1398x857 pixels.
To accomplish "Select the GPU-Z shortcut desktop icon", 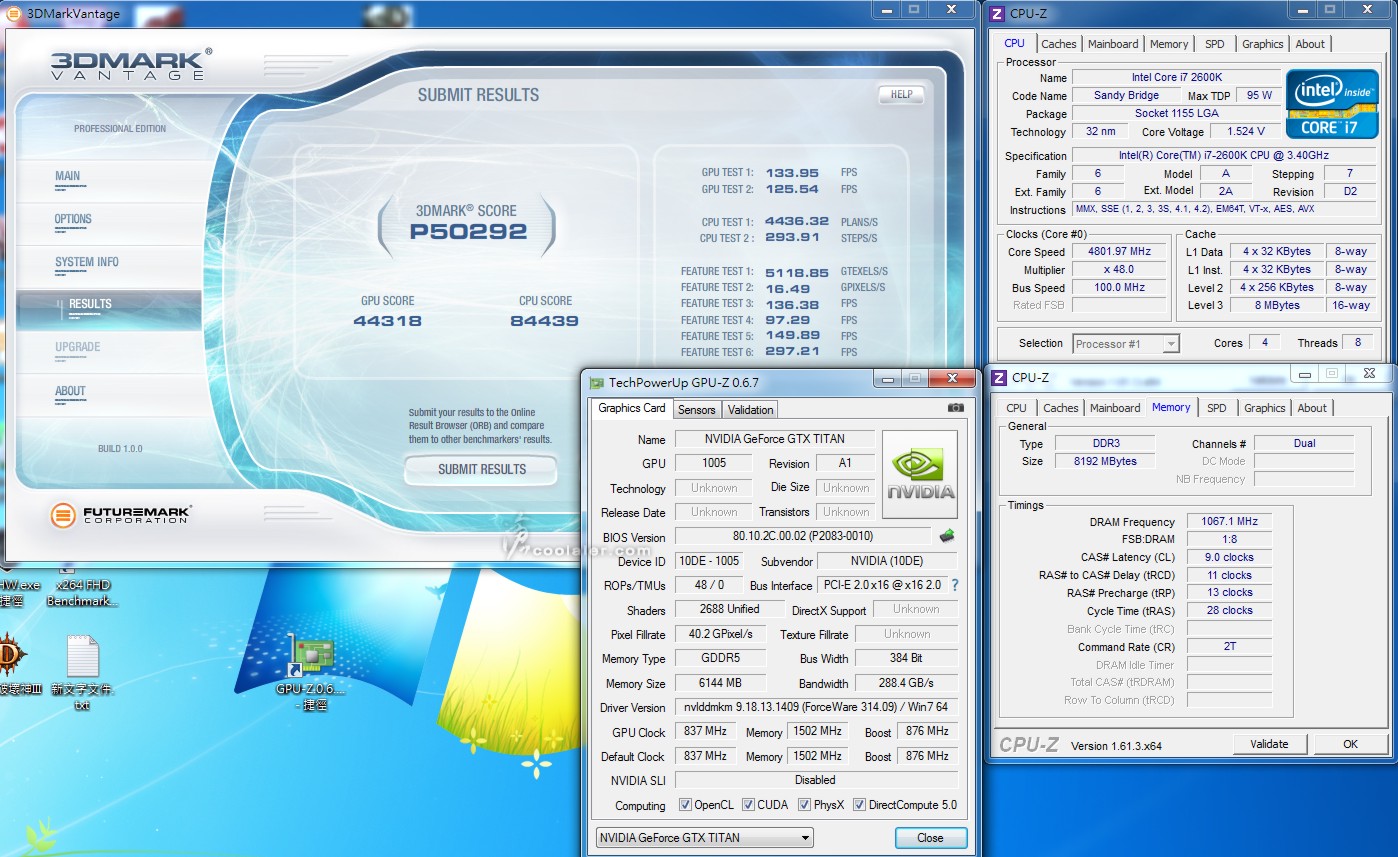I will click(310, 673).
